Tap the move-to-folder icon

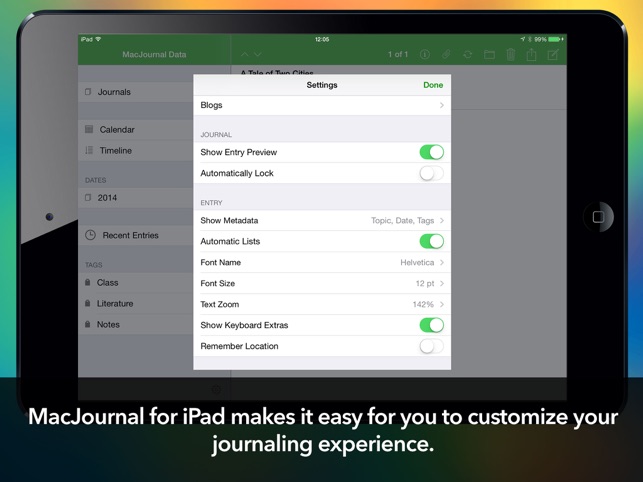click(489, 55)
